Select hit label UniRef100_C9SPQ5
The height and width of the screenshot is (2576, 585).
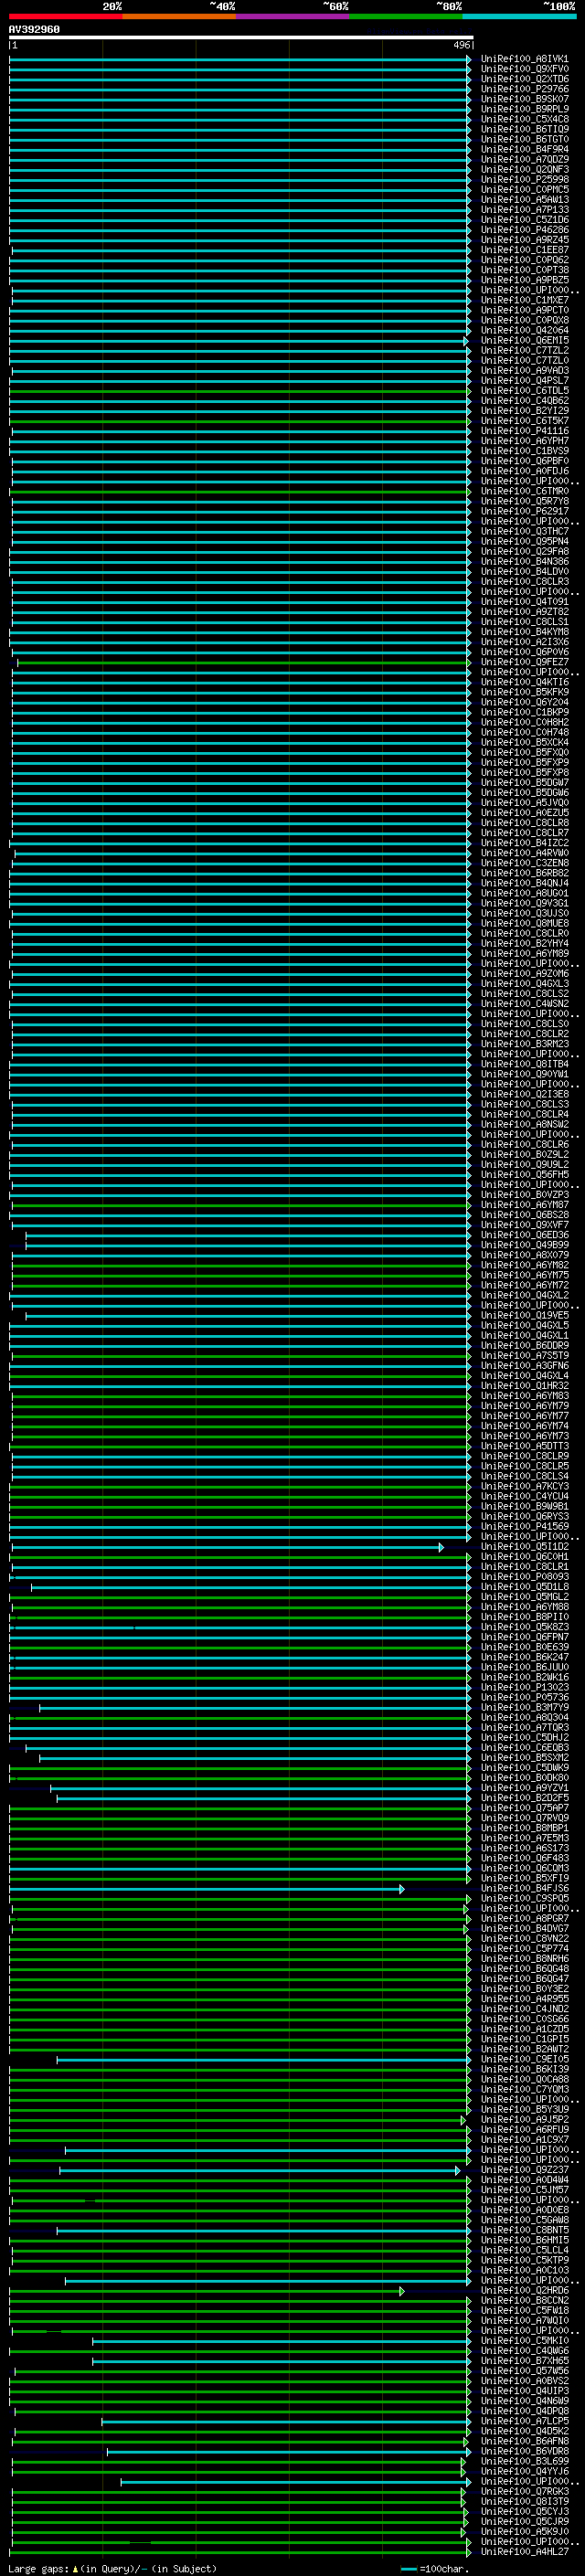point(524,1899)
